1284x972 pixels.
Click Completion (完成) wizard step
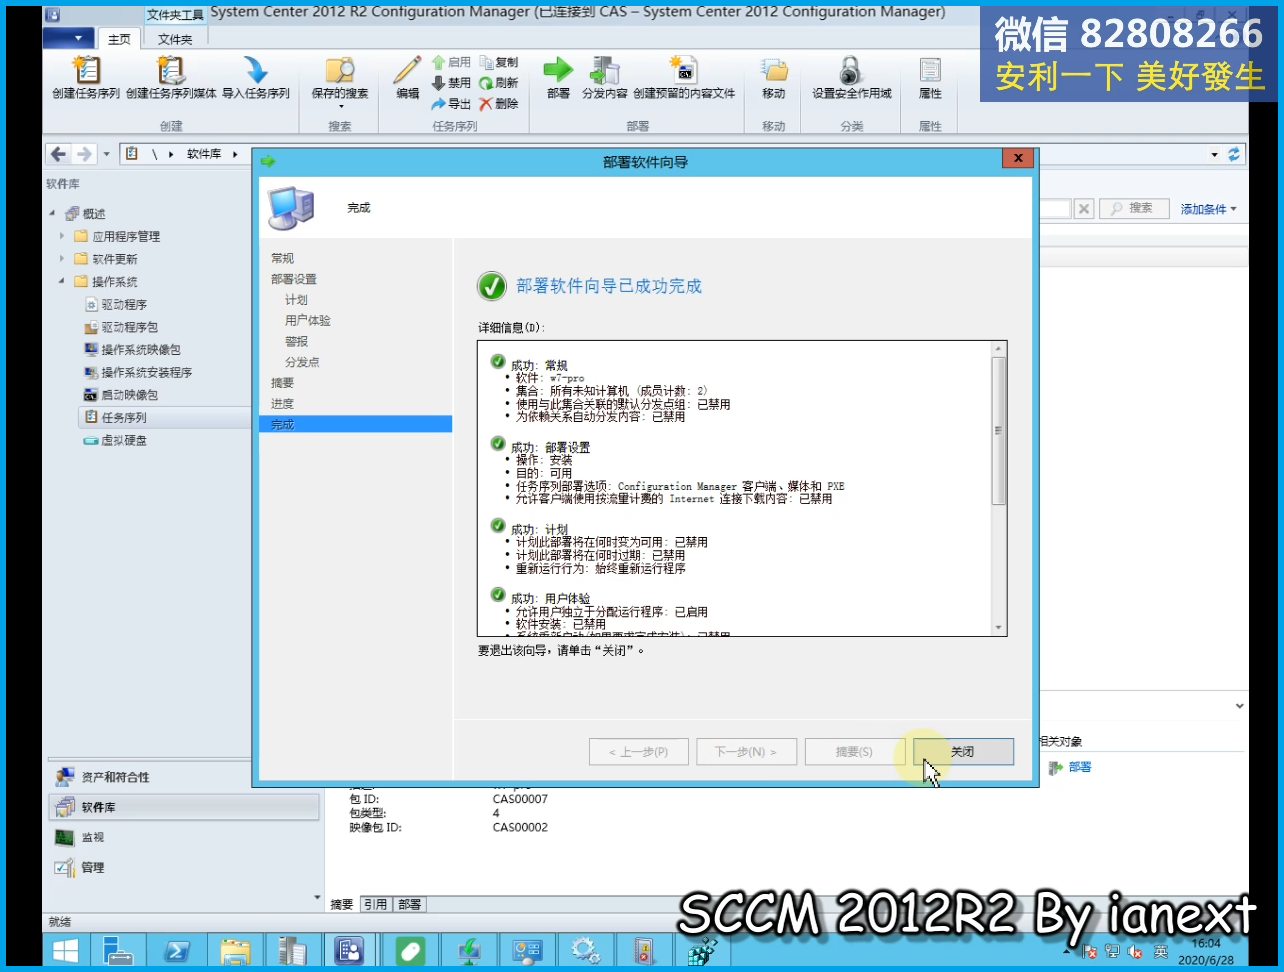[x=355, y=424]
